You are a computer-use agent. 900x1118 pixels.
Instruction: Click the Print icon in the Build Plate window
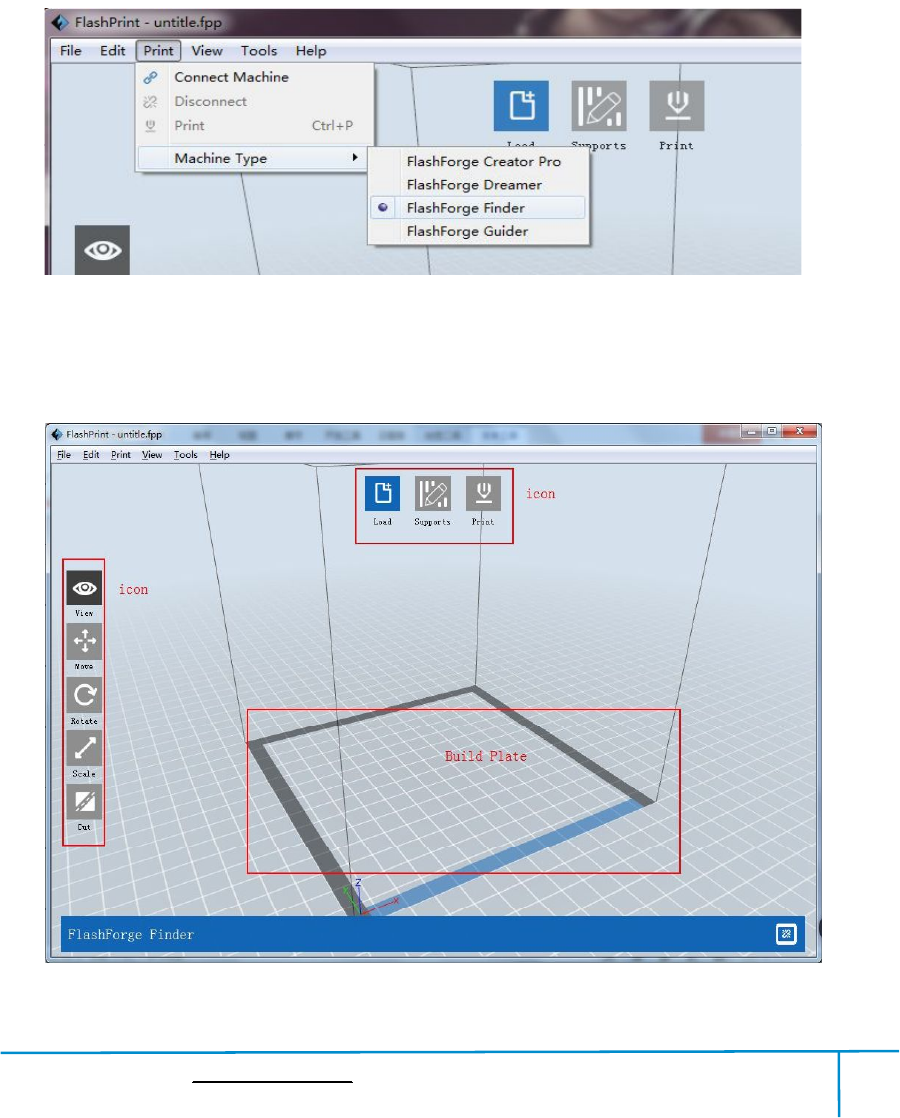[x=484, y=493]
